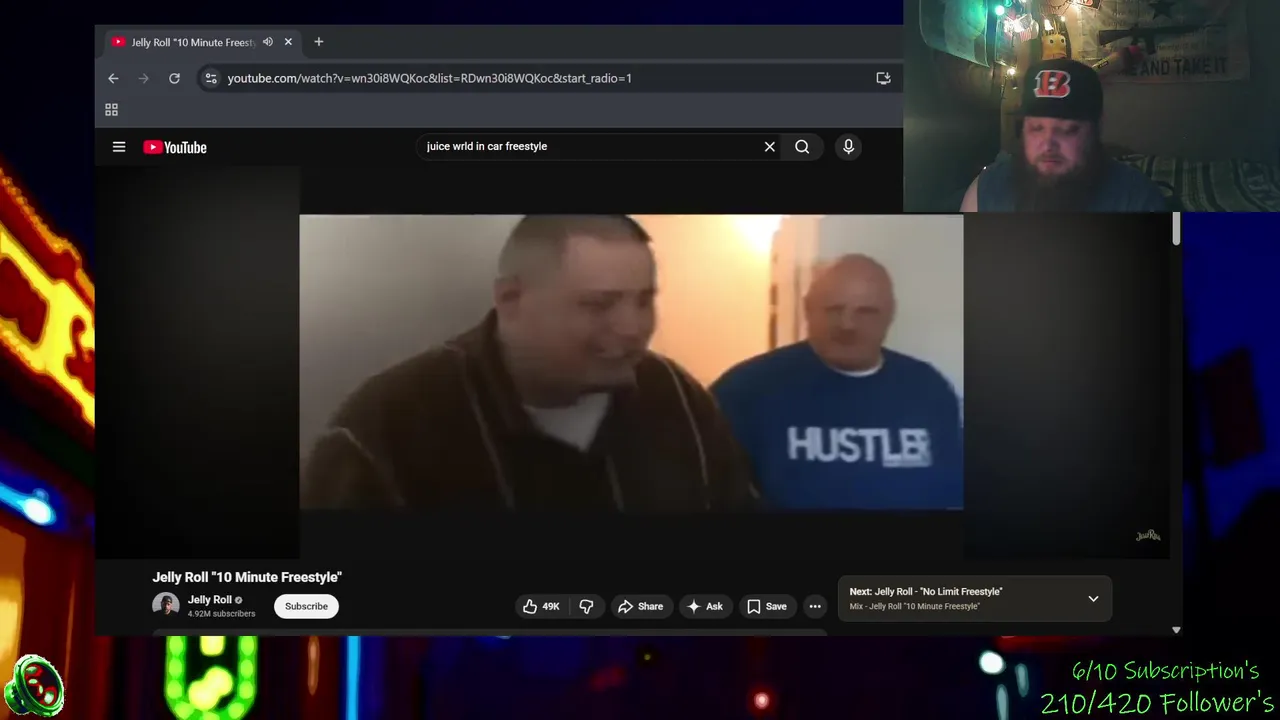Click the address bar URL

coord(429,78)
